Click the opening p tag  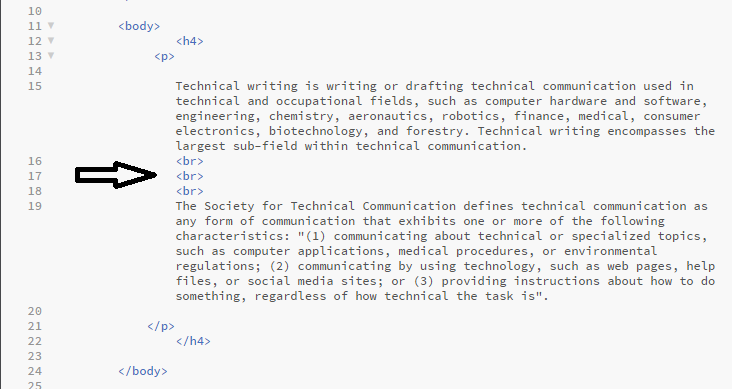164,57
